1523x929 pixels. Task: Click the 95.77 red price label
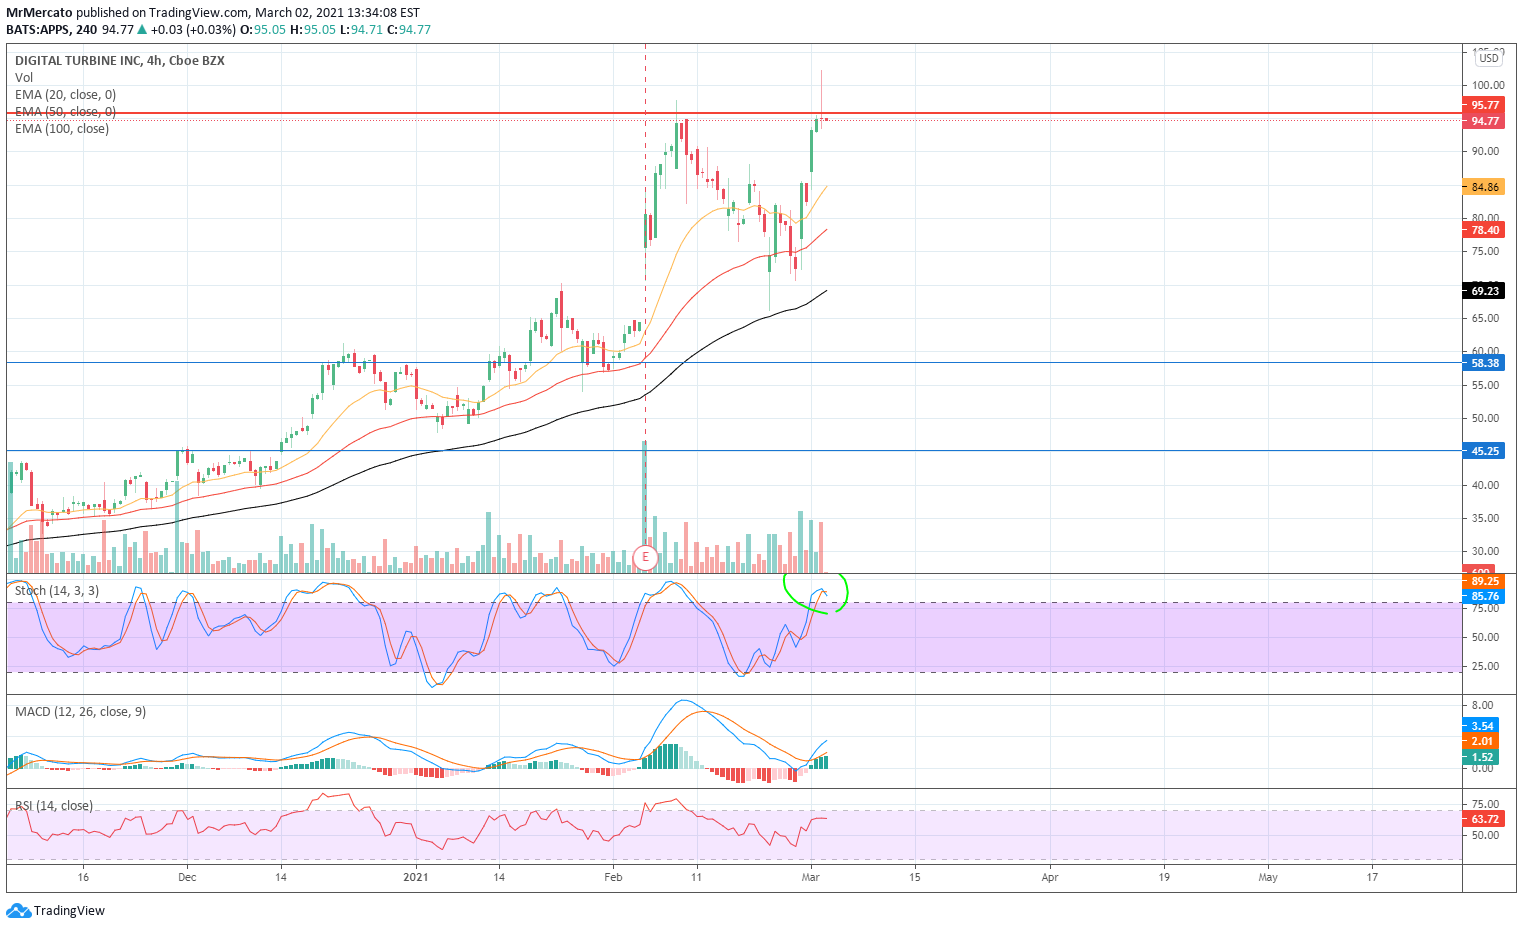coord(1485,105)
